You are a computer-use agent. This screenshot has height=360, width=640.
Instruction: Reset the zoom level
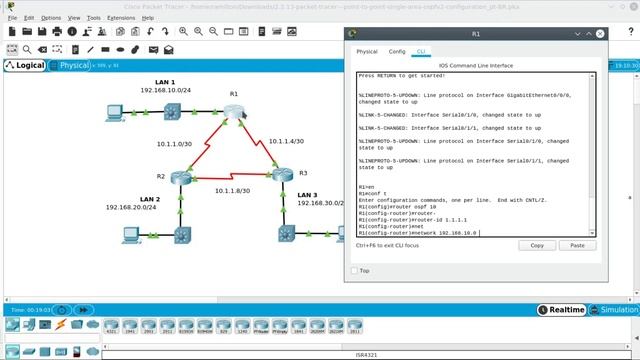coord(198,31)
